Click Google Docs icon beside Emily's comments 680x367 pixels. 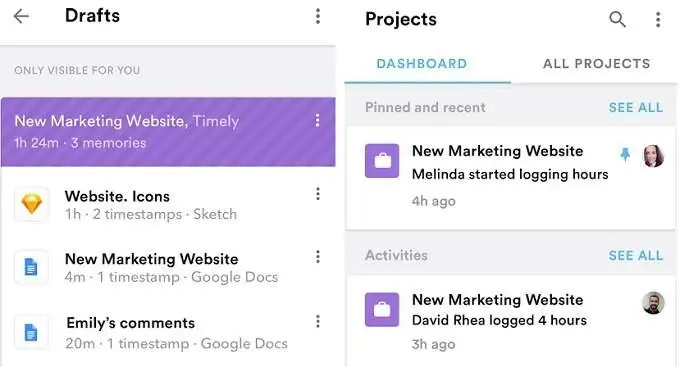point(31,332)
